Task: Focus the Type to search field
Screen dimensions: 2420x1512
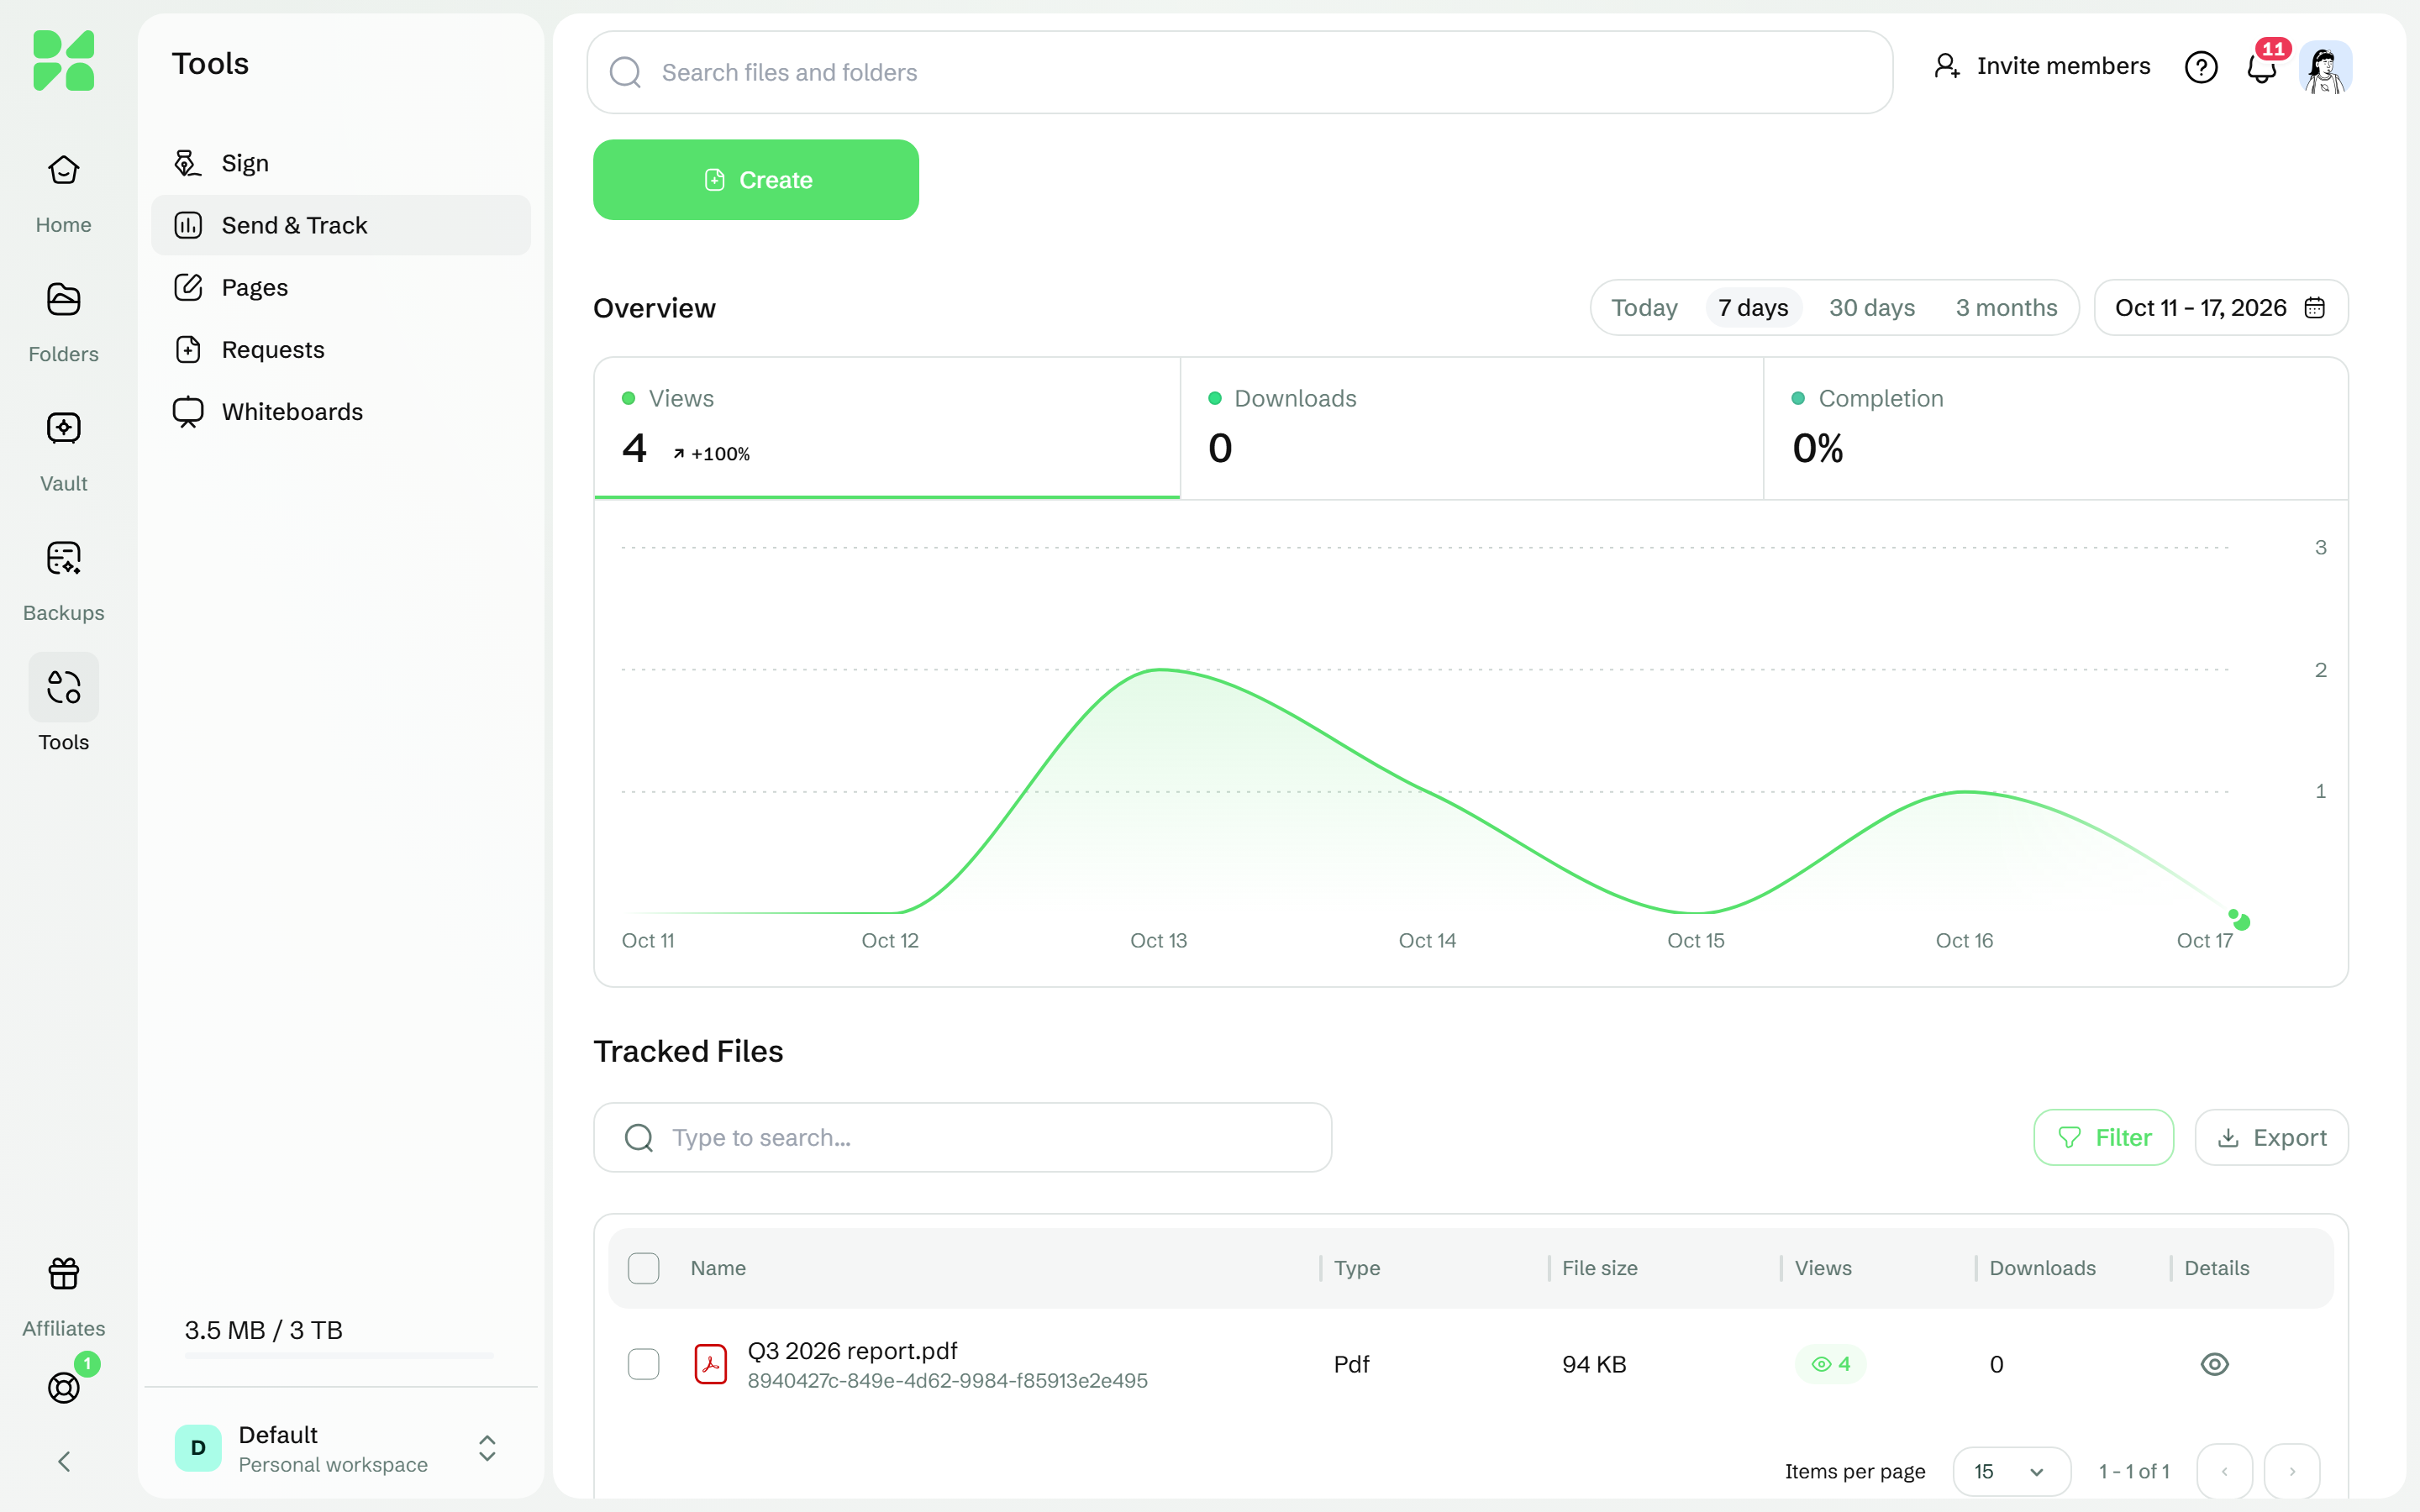Action: 962,1137
